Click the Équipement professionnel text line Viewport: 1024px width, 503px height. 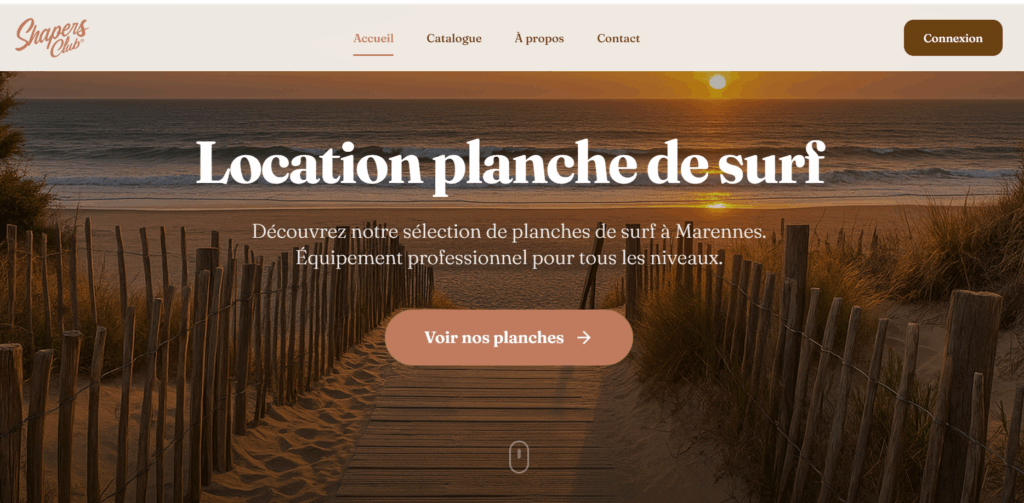(x=509, y=257)
